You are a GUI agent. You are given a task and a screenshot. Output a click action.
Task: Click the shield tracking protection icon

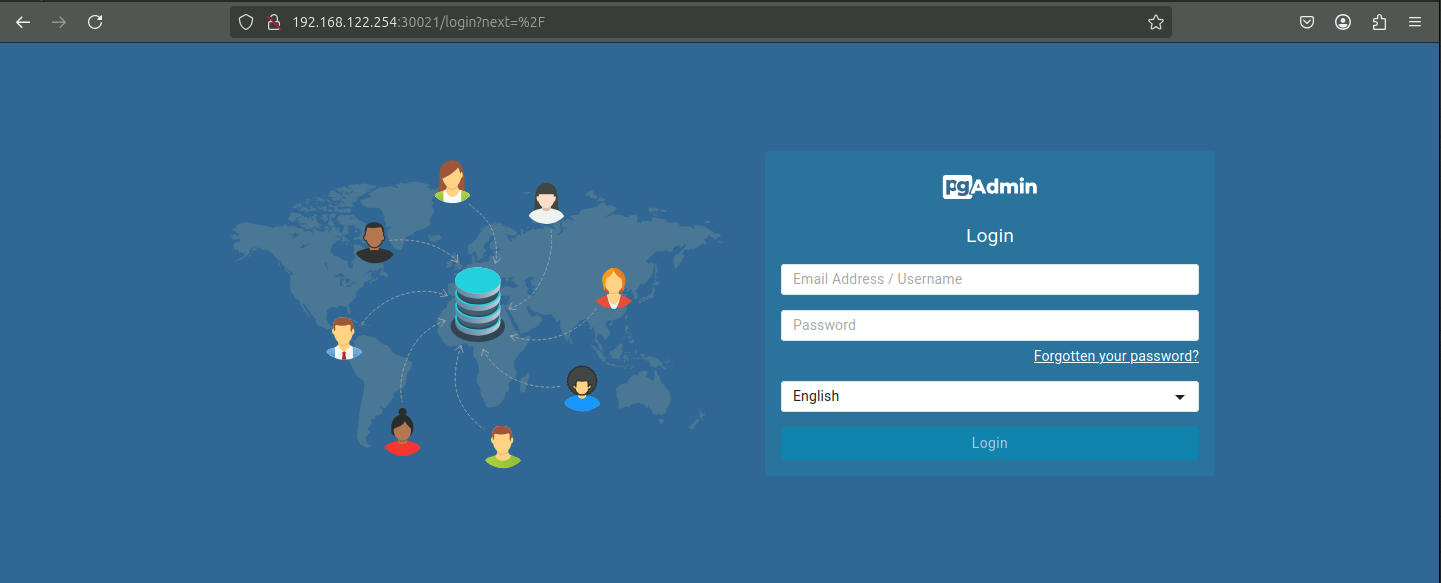pyautogui.click(x=246, y=22)
